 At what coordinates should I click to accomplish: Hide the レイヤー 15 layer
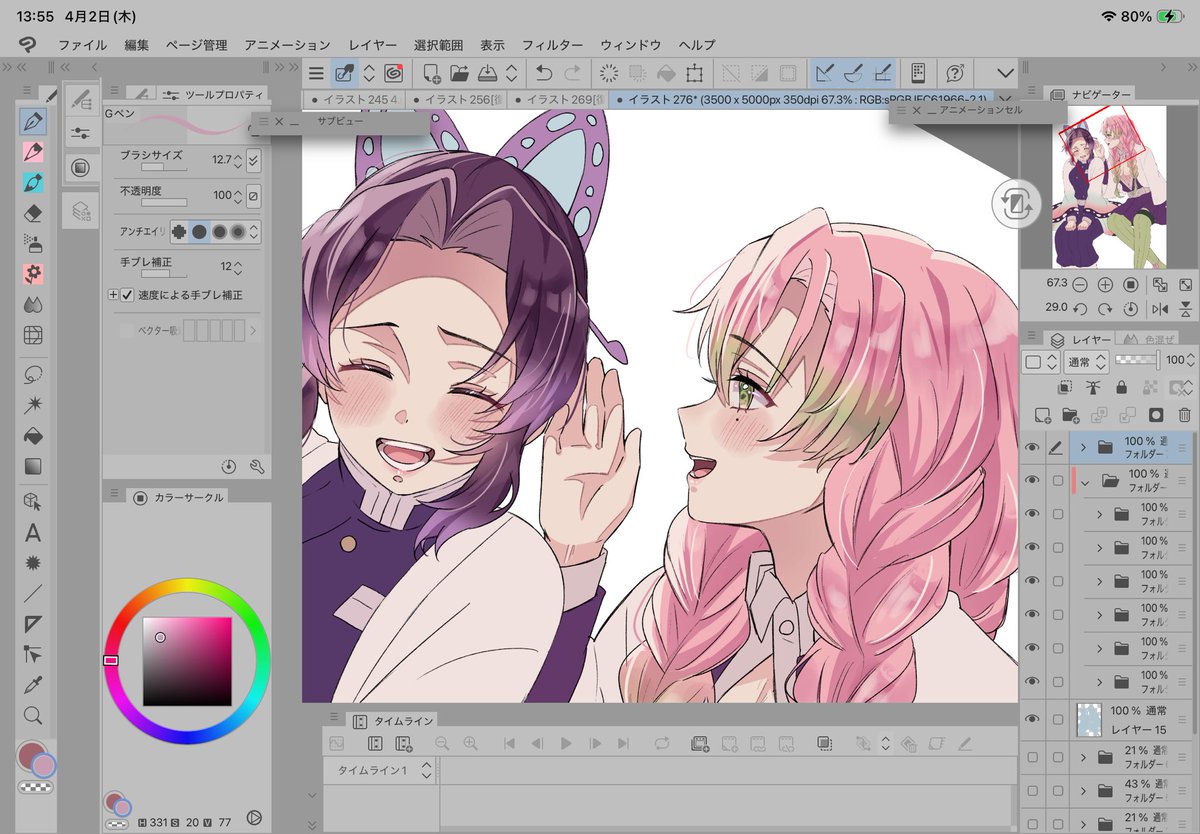pyautogui.click(x=1032, y=717)
